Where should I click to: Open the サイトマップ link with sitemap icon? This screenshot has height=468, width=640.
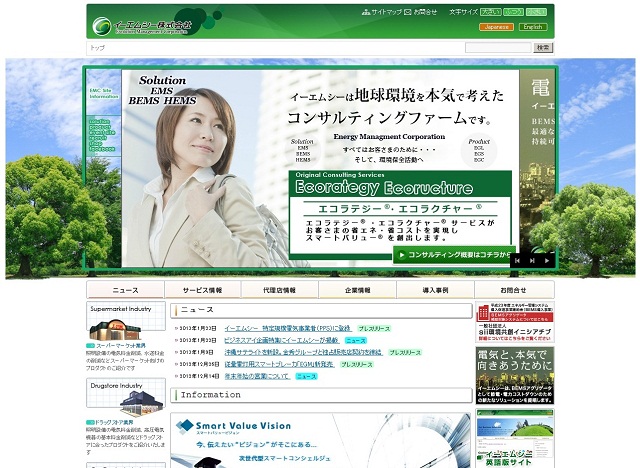(x=382, y=12)
